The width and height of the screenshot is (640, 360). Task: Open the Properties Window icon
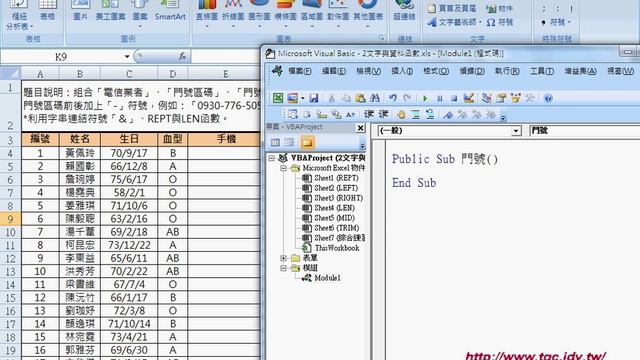[x=501, y=98]
